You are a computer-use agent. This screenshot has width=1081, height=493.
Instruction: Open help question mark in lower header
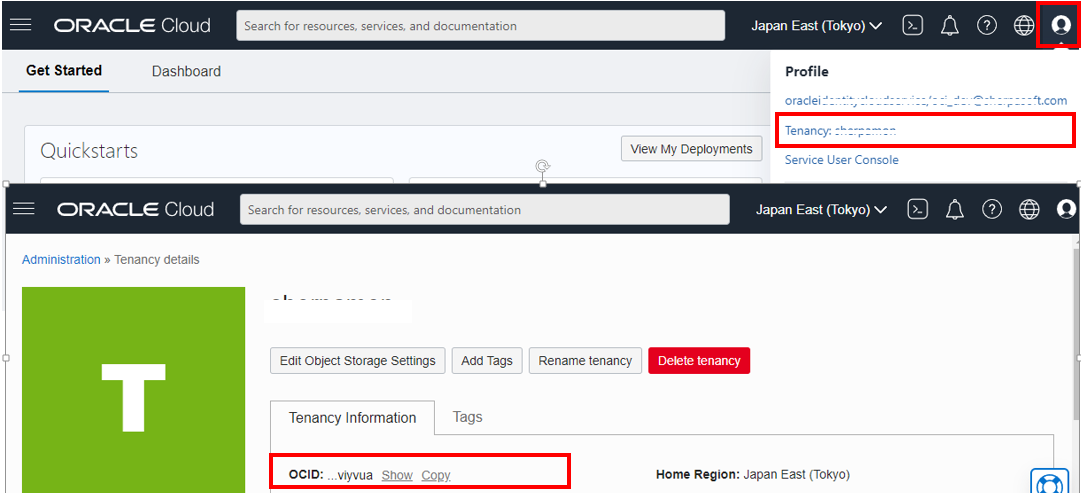coord(992,209)
